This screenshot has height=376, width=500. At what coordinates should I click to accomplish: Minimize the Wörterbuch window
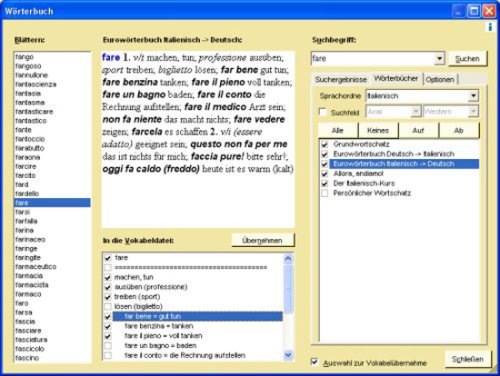pos(459,11)
